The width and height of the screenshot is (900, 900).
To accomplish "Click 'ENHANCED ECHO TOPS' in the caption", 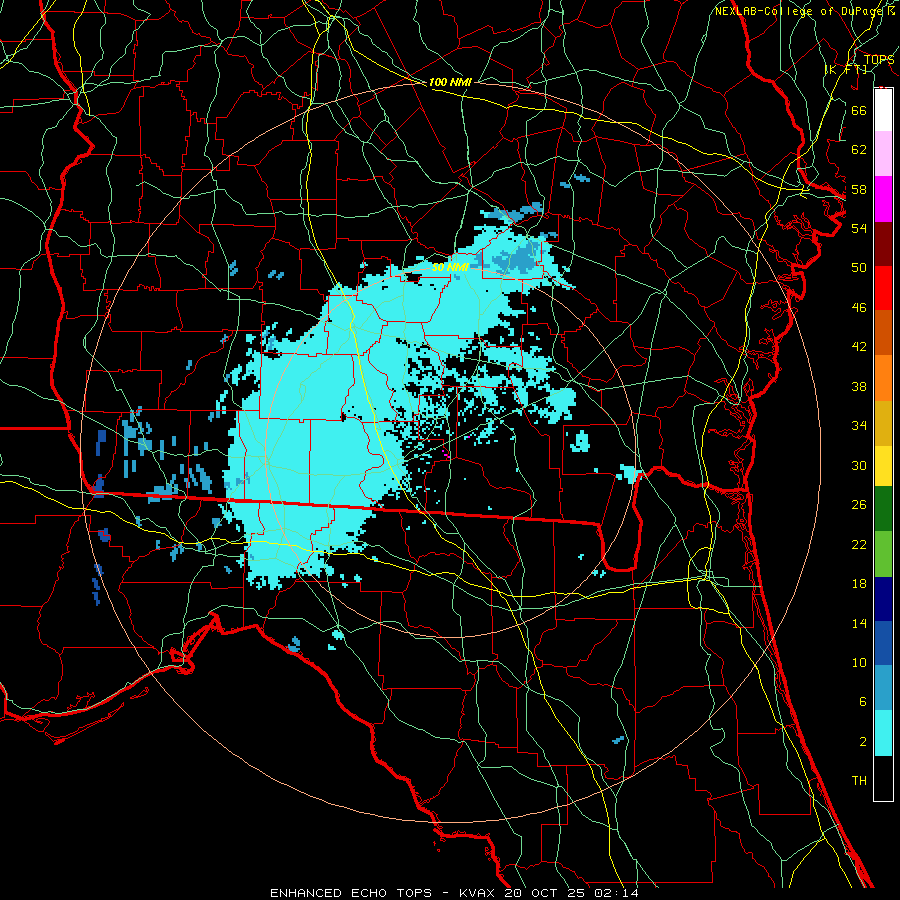I will click(x=351, y=893).
